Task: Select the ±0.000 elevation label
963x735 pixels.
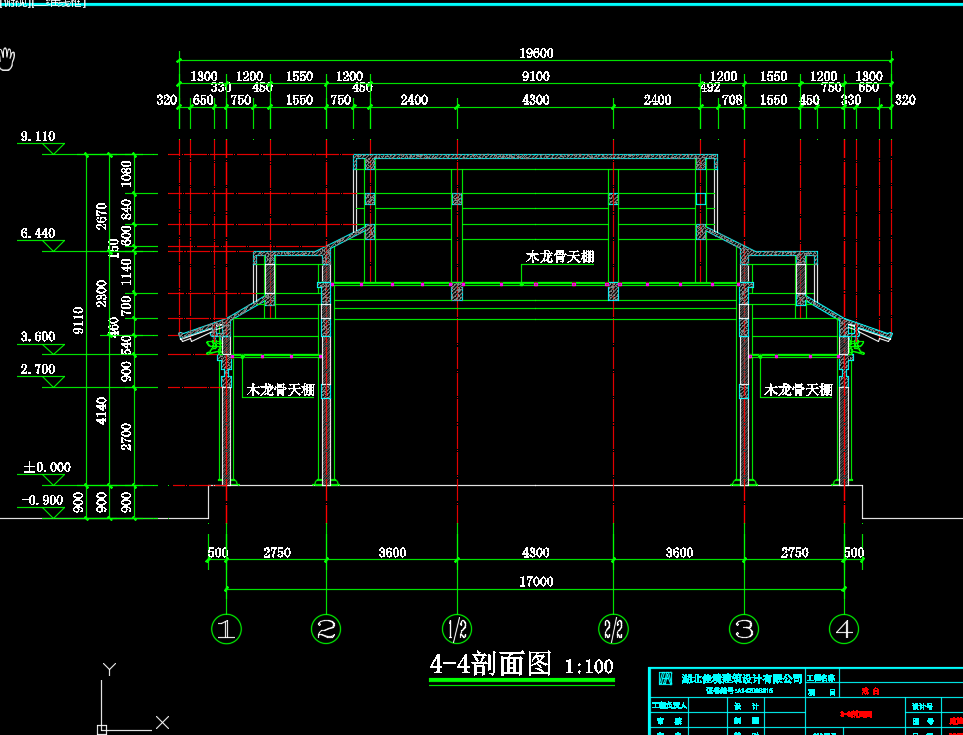Action: click(x=47, y=467)
